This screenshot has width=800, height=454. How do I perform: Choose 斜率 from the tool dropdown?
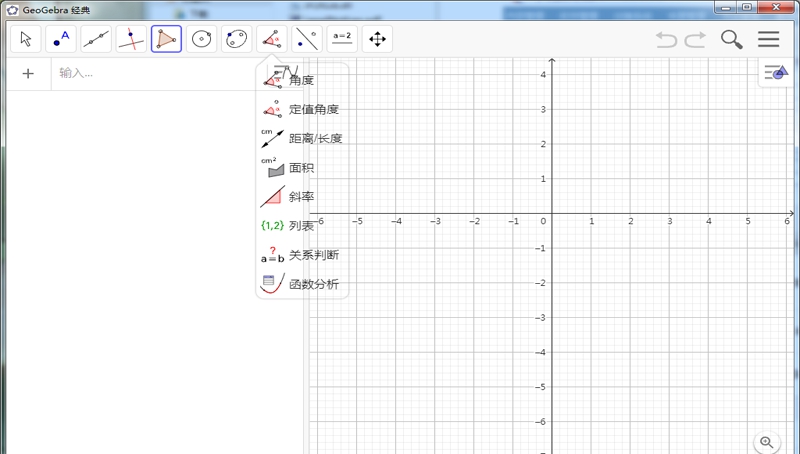point(302,196)
